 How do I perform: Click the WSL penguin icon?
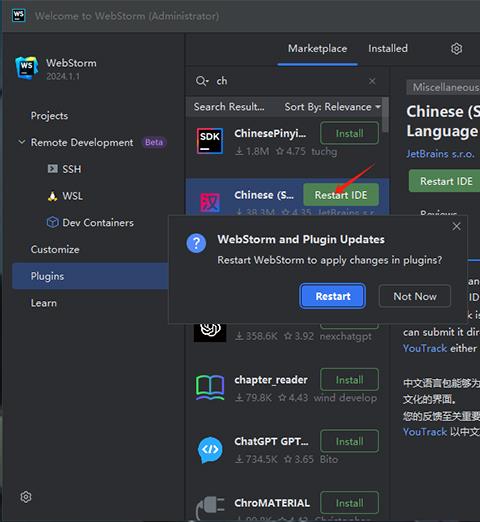coord(52,196)
